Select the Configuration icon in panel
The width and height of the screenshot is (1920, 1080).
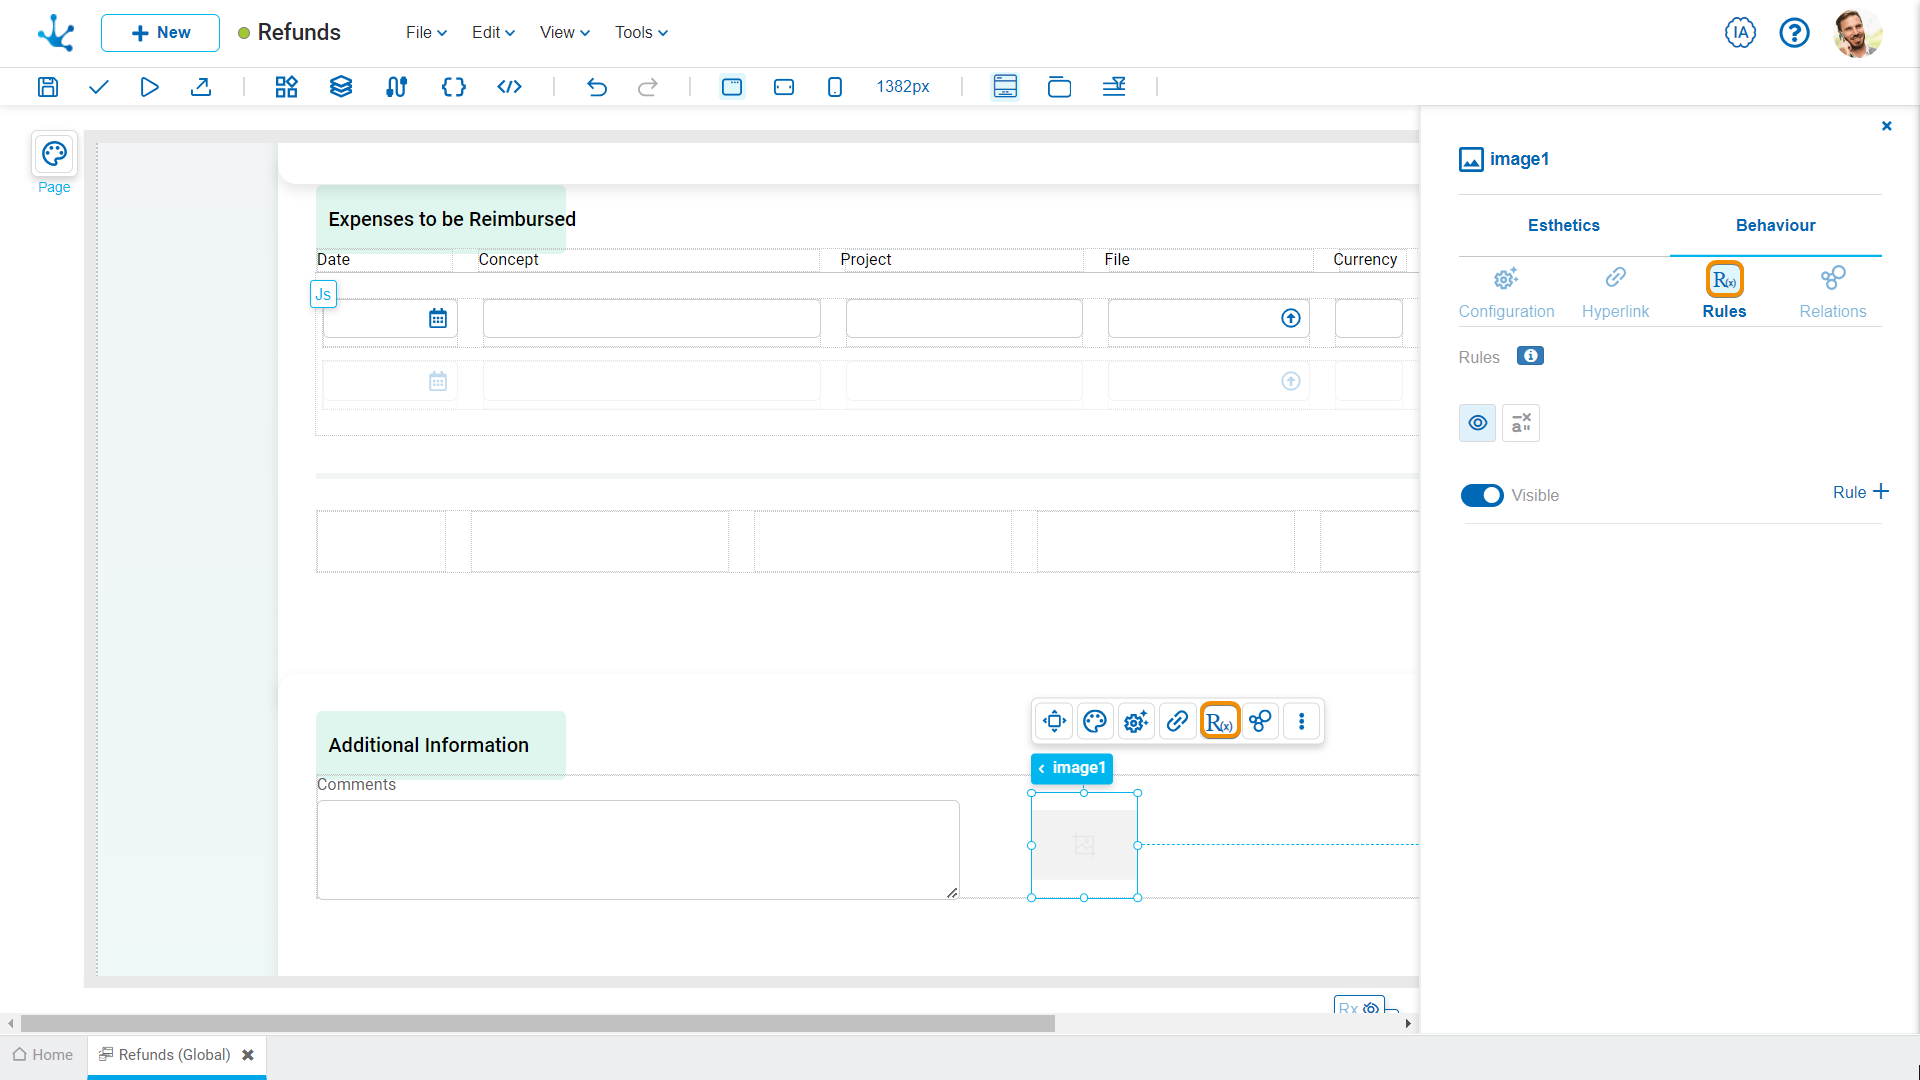point(1506,278)
